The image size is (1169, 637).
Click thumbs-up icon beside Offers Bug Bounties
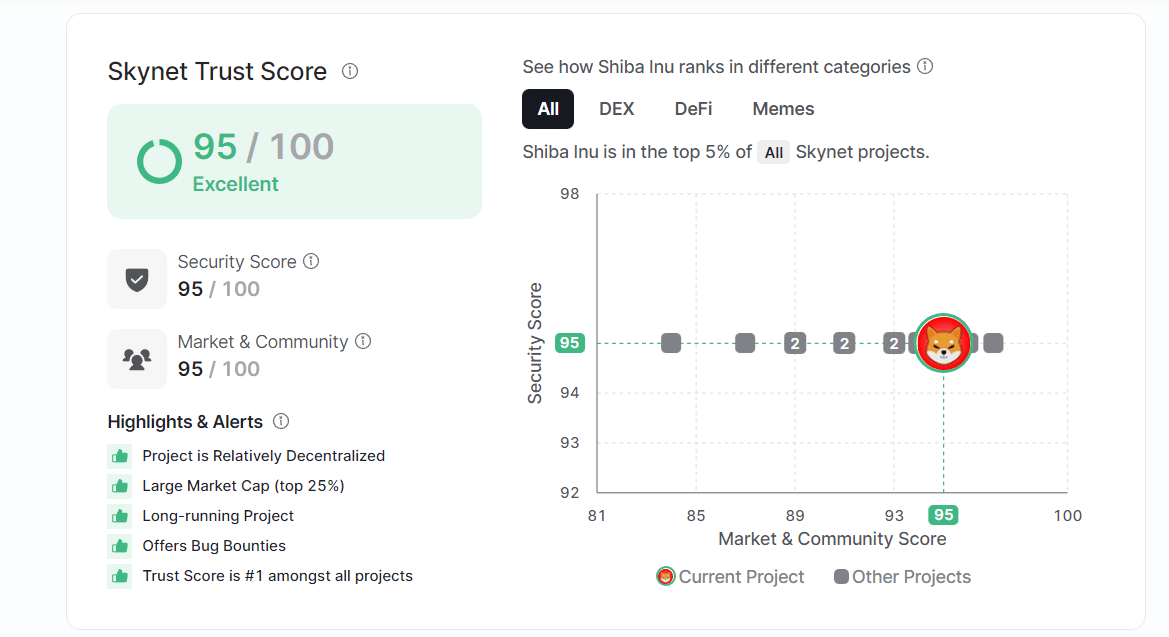point(119,546)
